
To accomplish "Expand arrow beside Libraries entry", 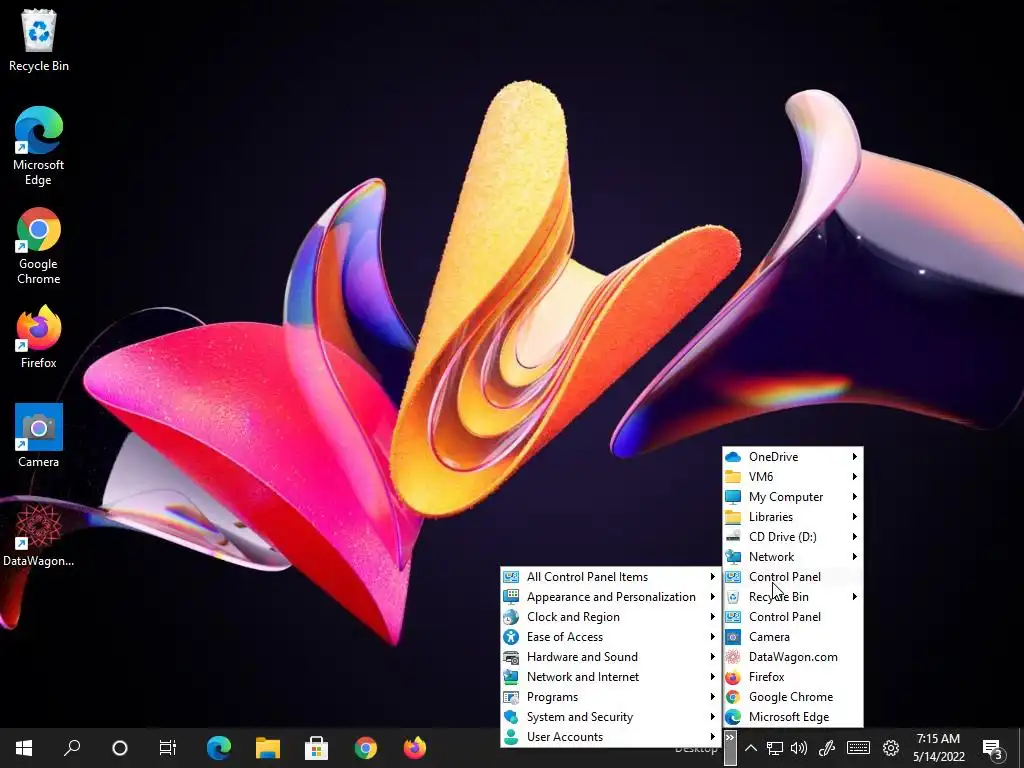I will pos(854,517).
